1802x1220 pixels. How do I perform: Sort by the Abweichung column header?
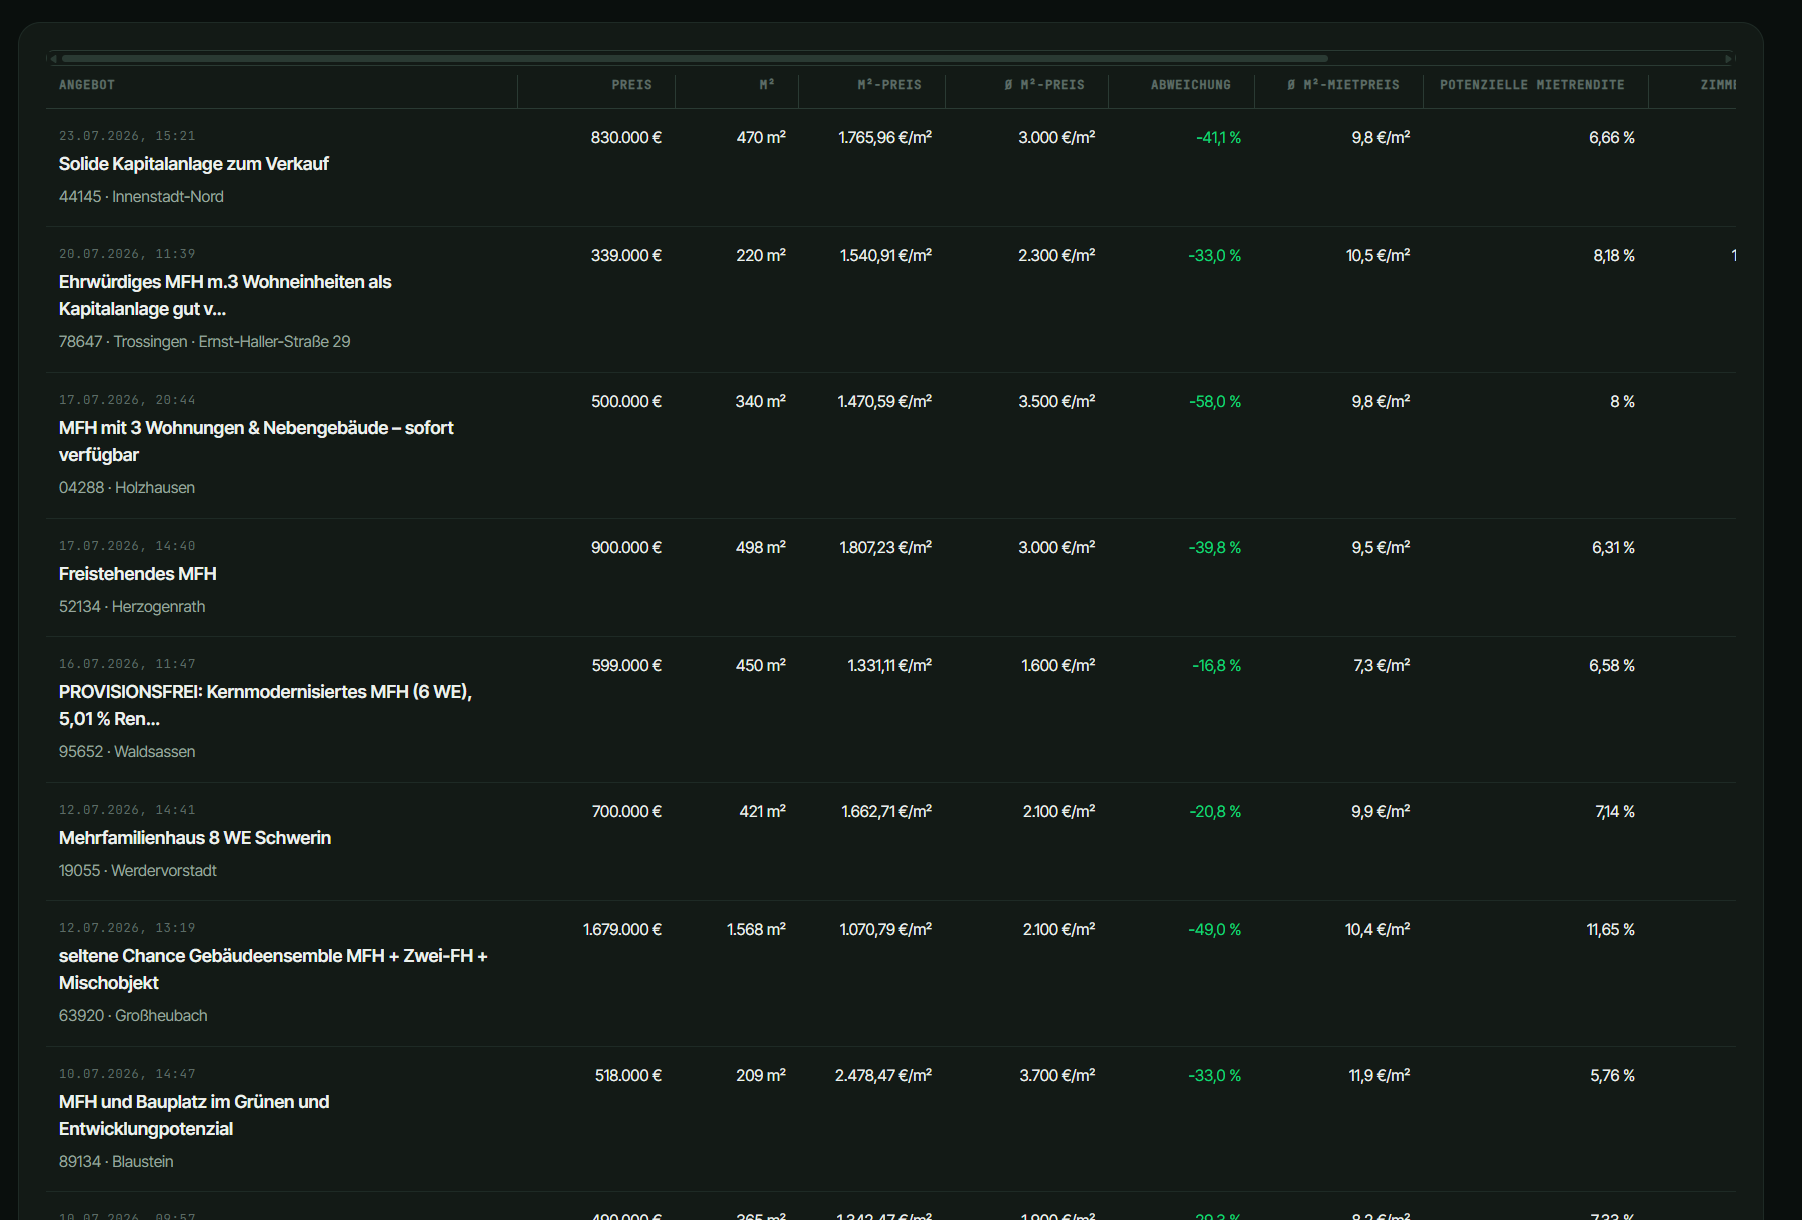pyautogui.click(x=1190, y=85)
